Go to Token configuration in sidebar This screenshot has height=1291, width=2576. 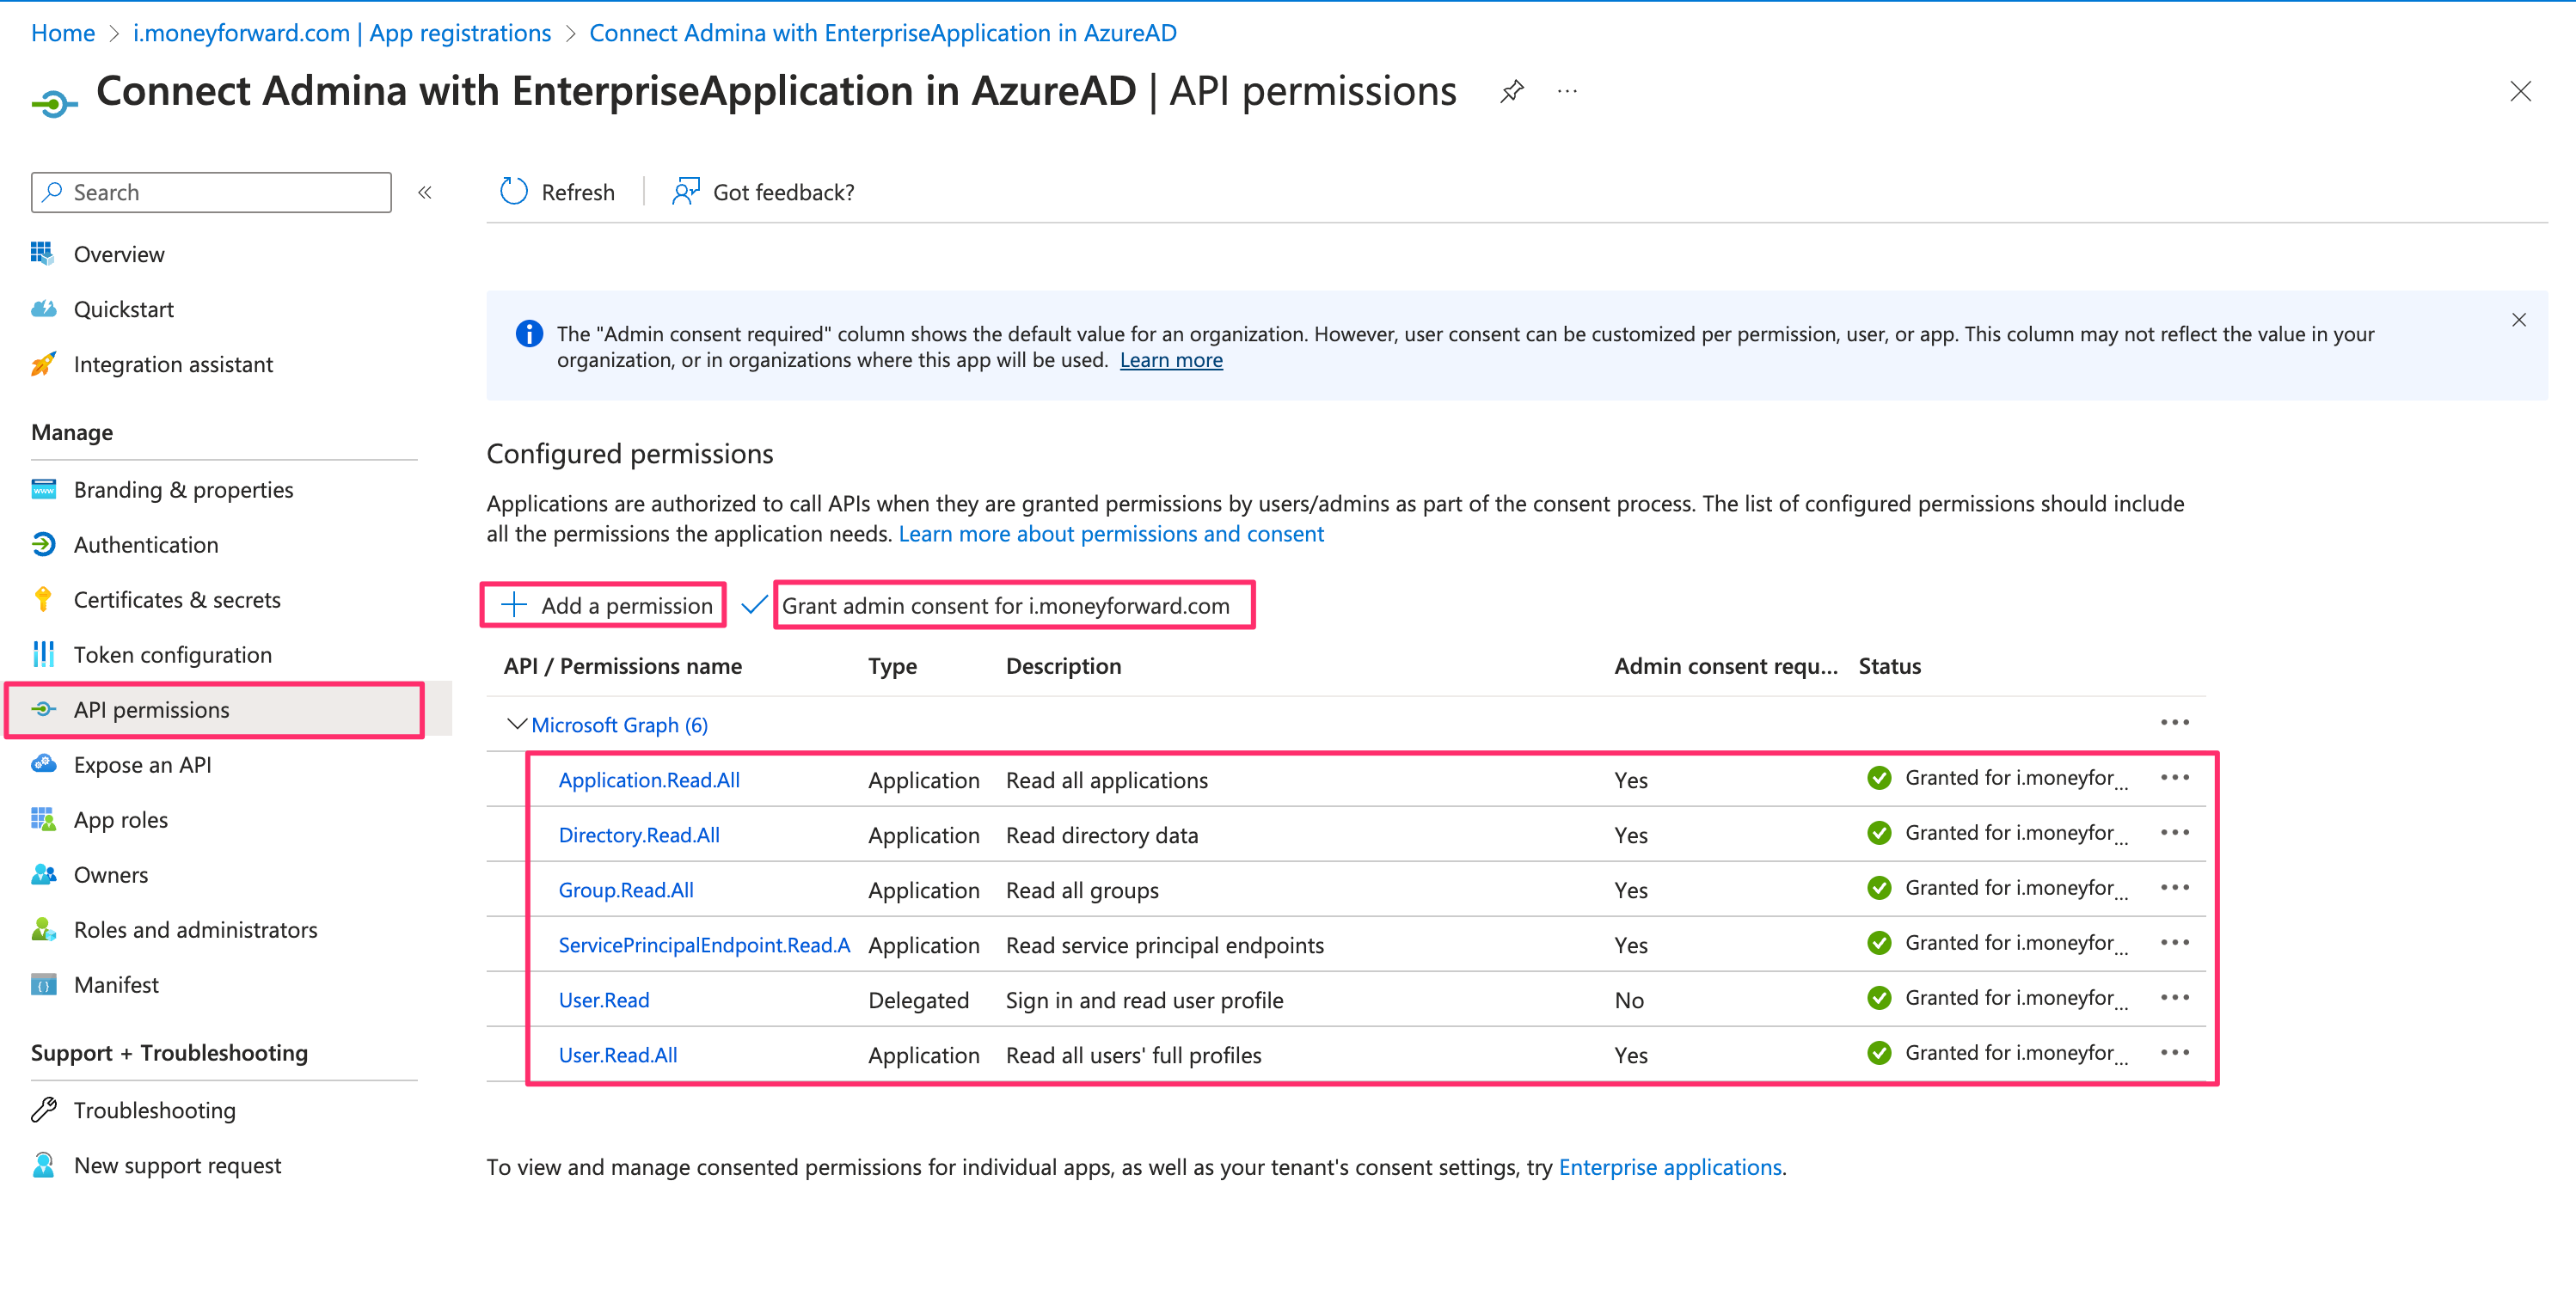172,654
